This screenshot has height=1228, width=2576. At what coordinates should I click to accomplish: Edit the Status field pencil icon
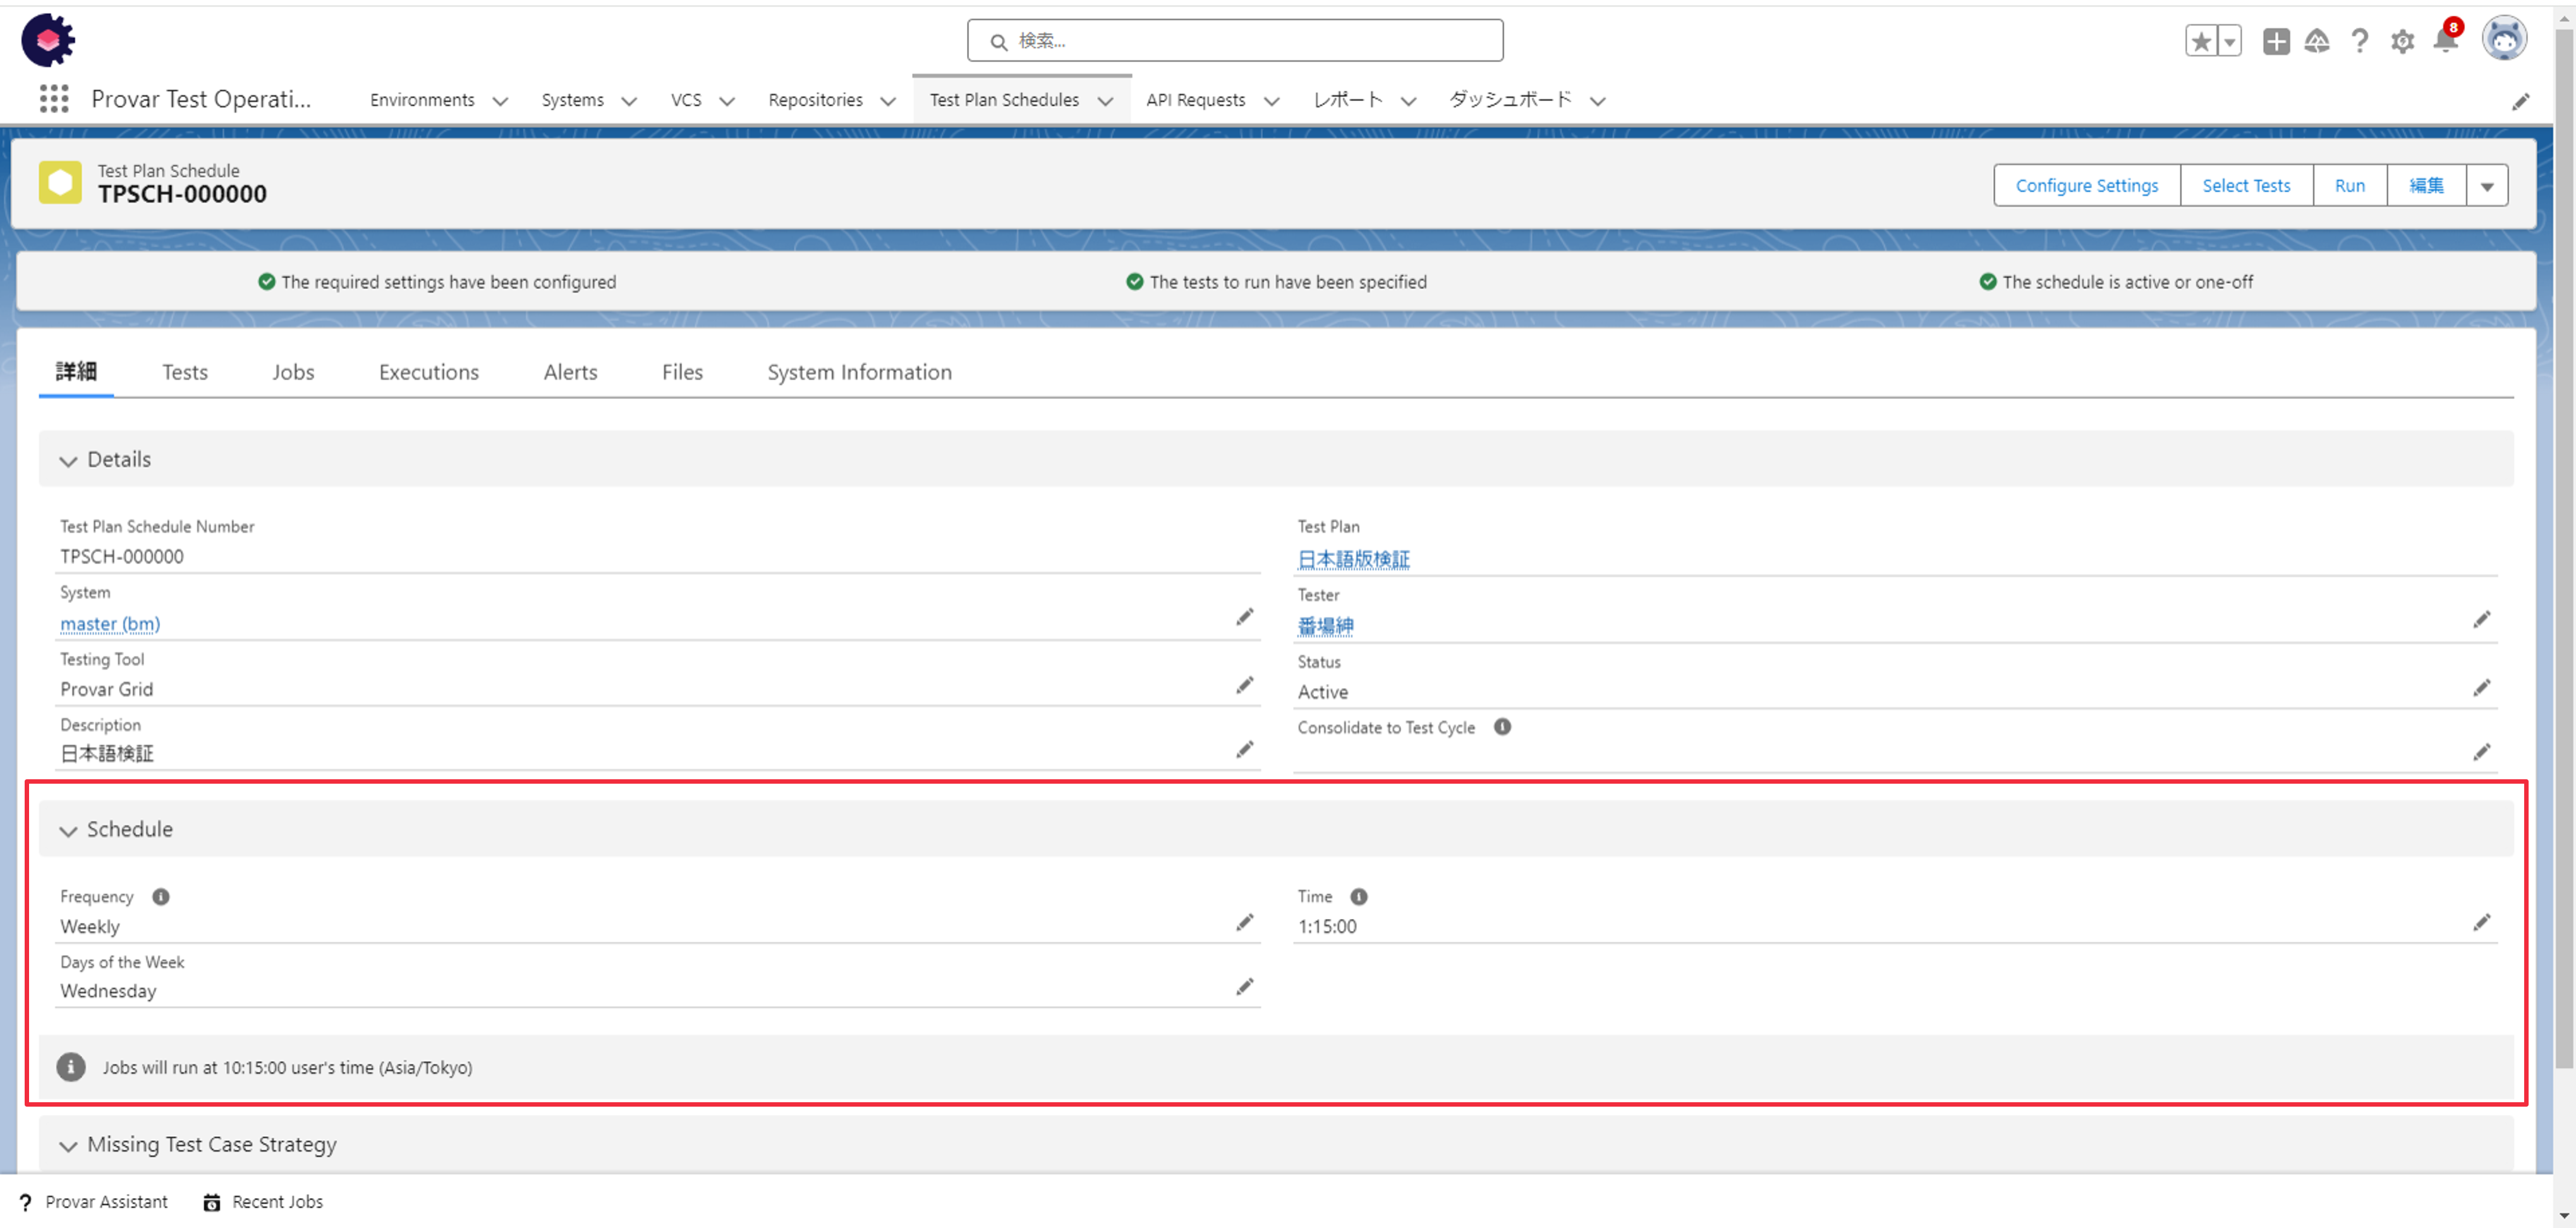click(x=2481, y=688)
